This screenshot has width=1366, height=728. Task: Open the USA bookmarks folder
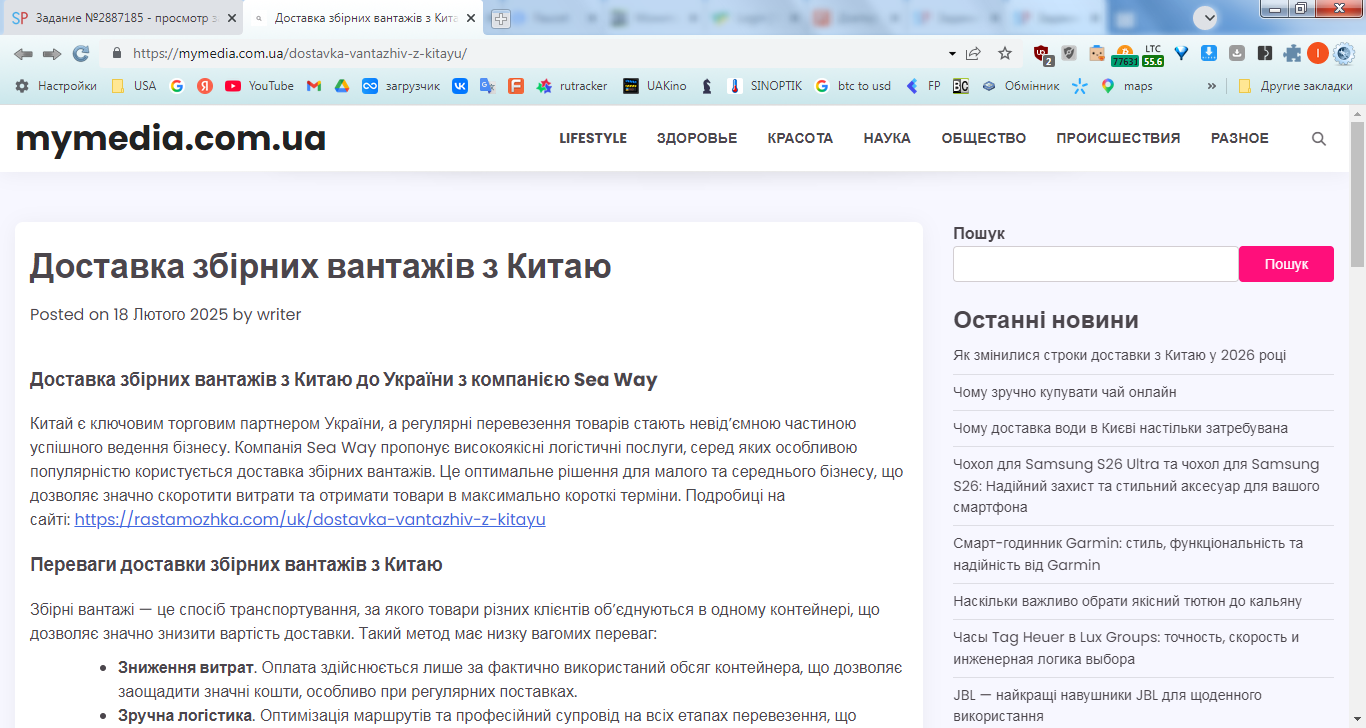click(x=133, y=86)
